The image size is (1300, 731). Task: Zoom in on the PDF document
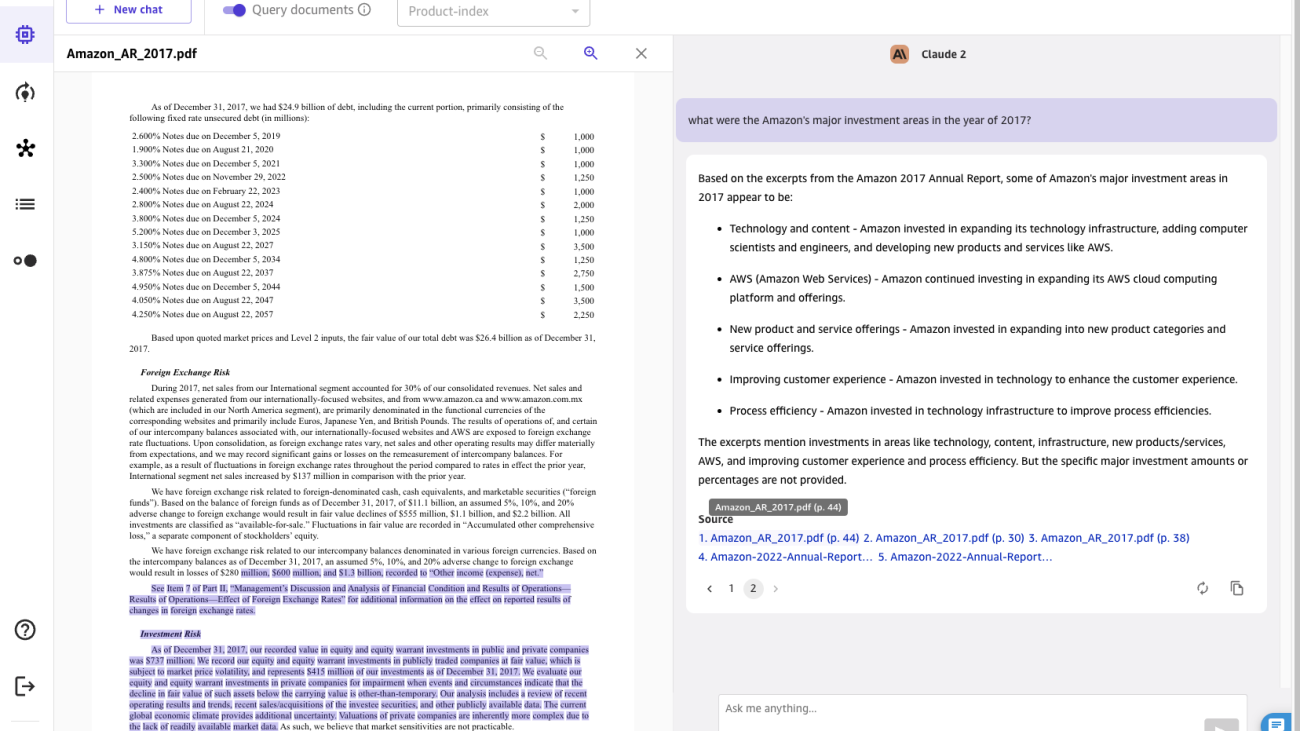pos(591,53)
